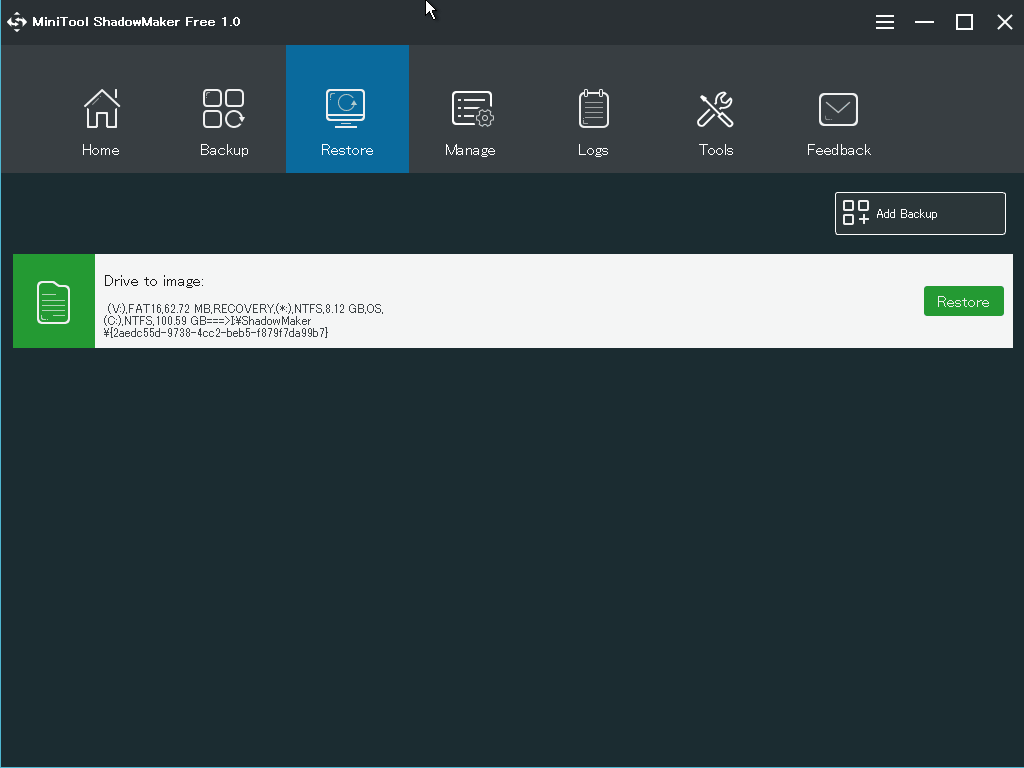Close the ShadowMaker window

pos(1004,22)
